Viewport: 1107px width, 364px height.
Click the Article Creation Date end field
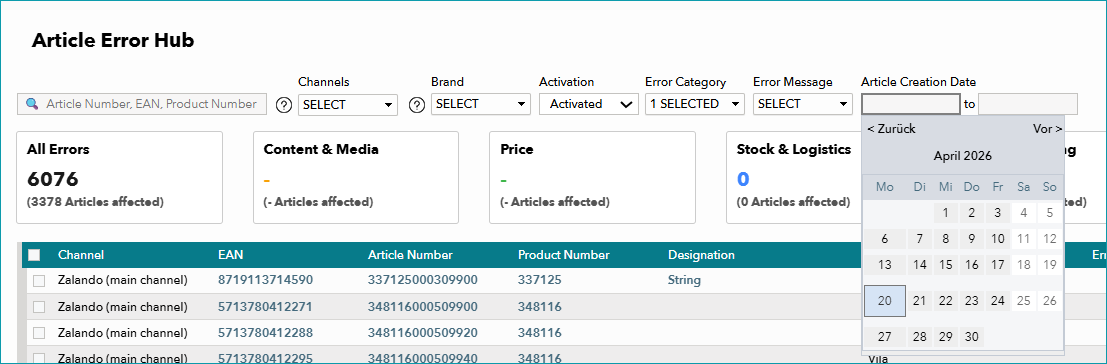point(1028,104)
